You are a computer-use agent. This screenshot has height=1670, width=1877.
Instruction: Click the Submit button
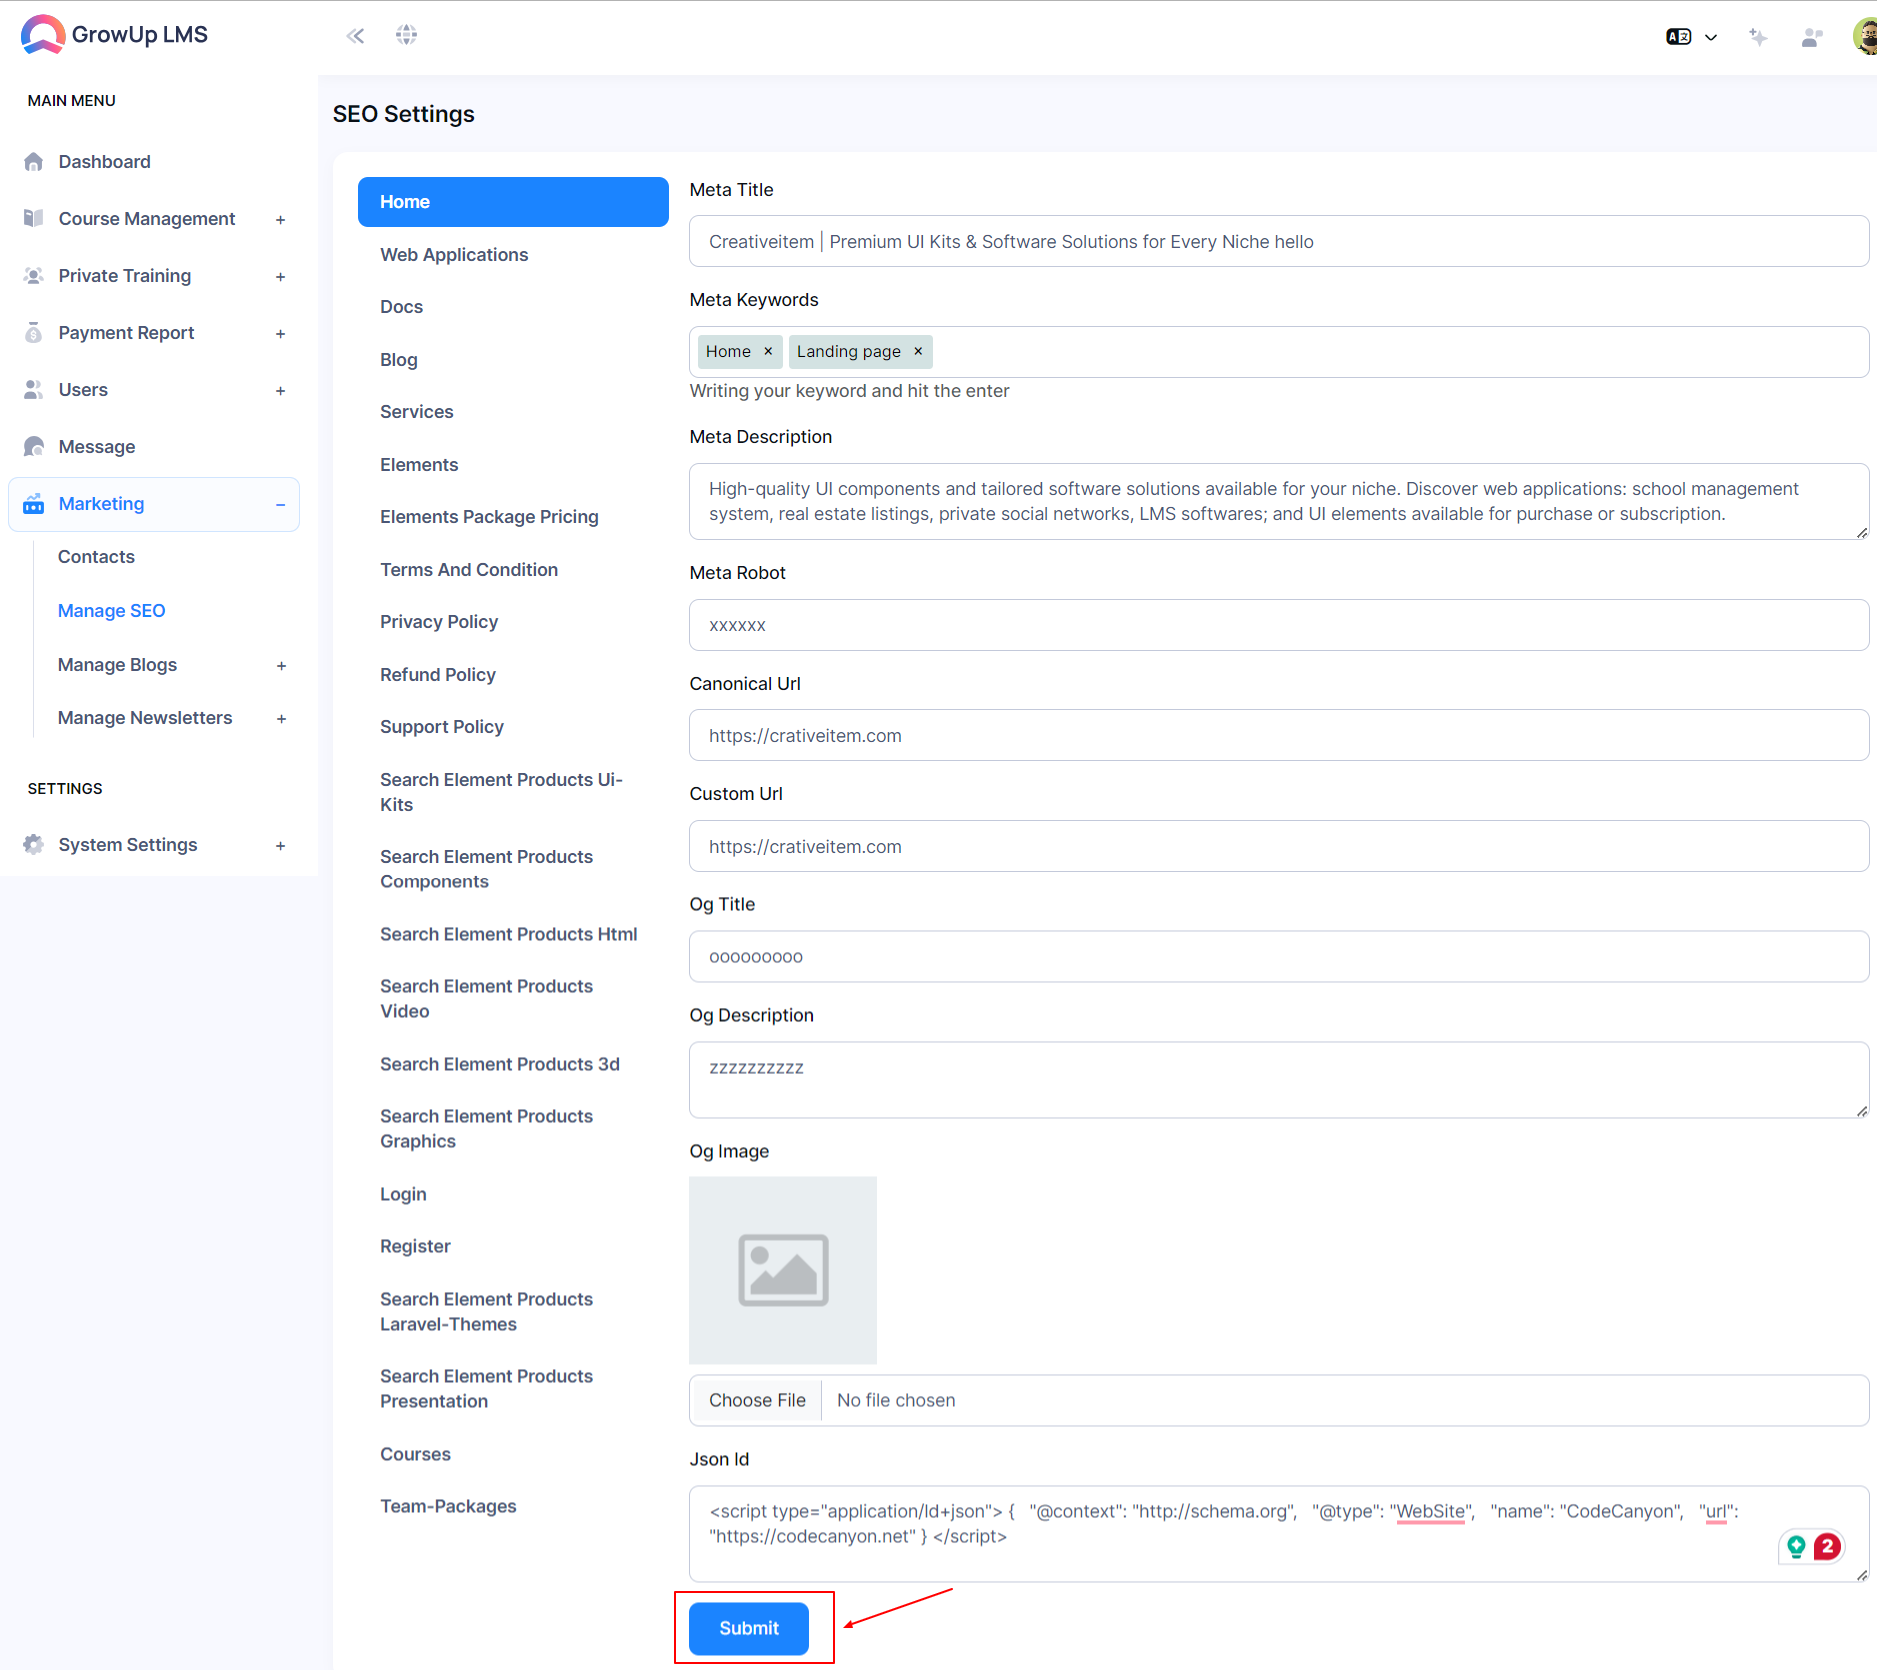click(x=749, y=1628)
